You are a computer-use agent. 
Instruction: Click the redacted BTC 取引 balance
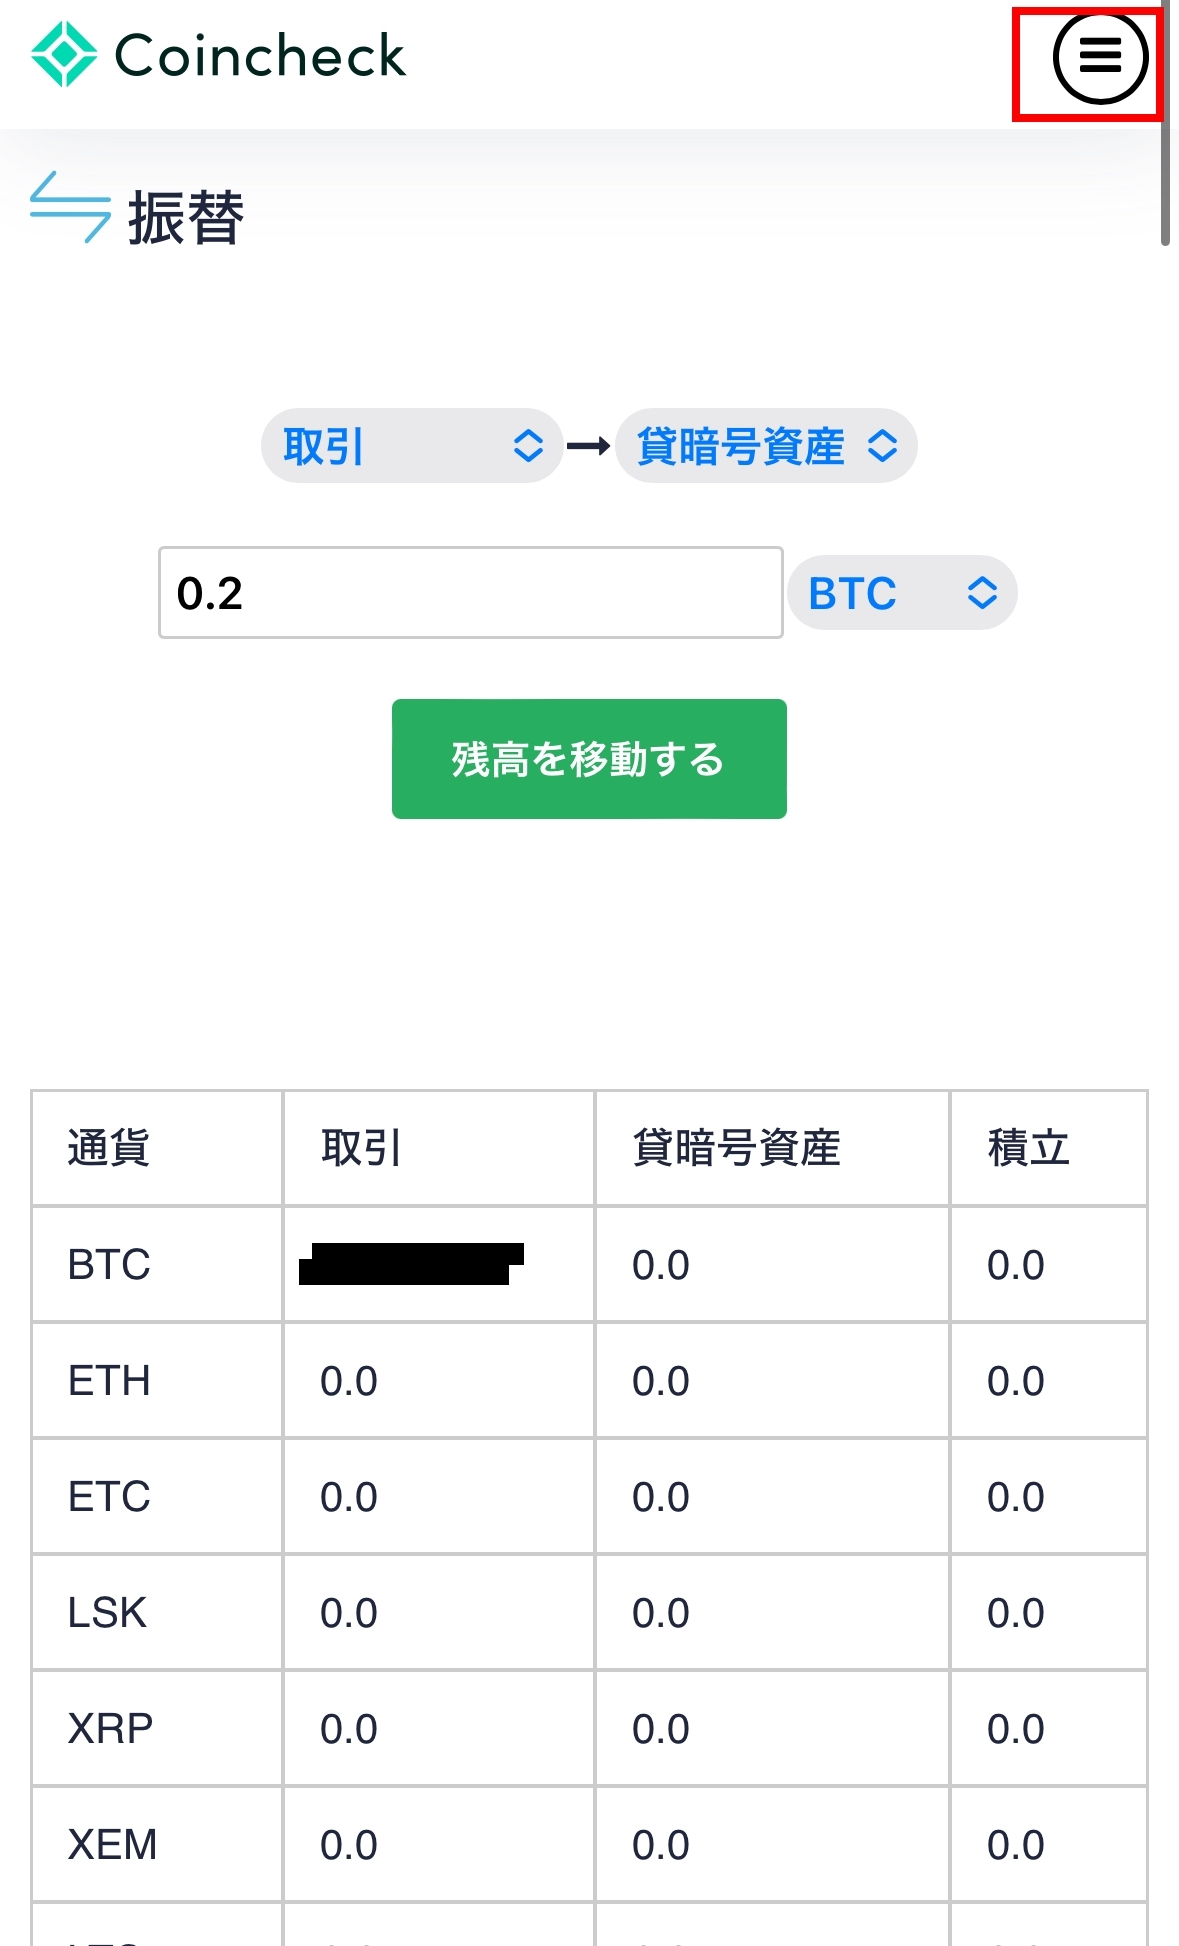tap(411, 1264)
